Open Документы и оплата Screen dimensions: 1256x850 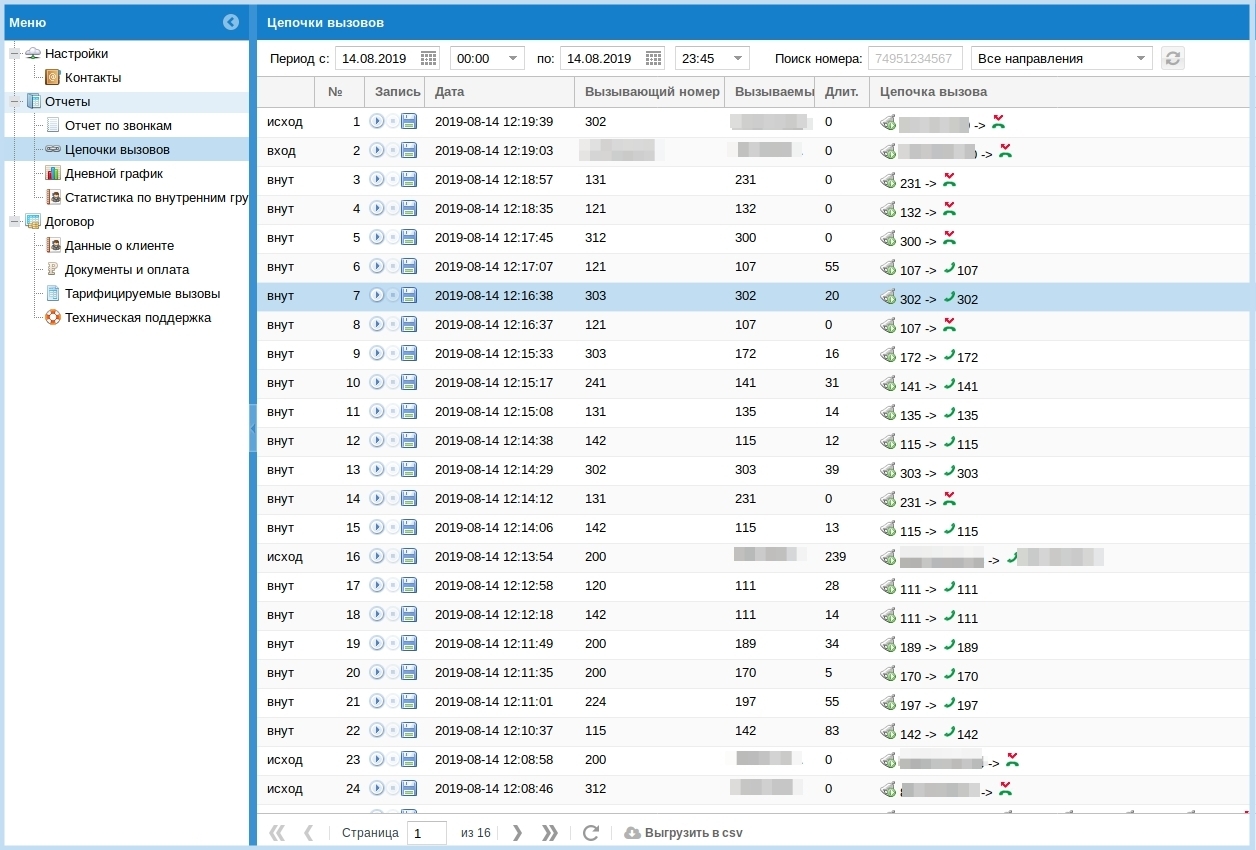coord(127,269)
